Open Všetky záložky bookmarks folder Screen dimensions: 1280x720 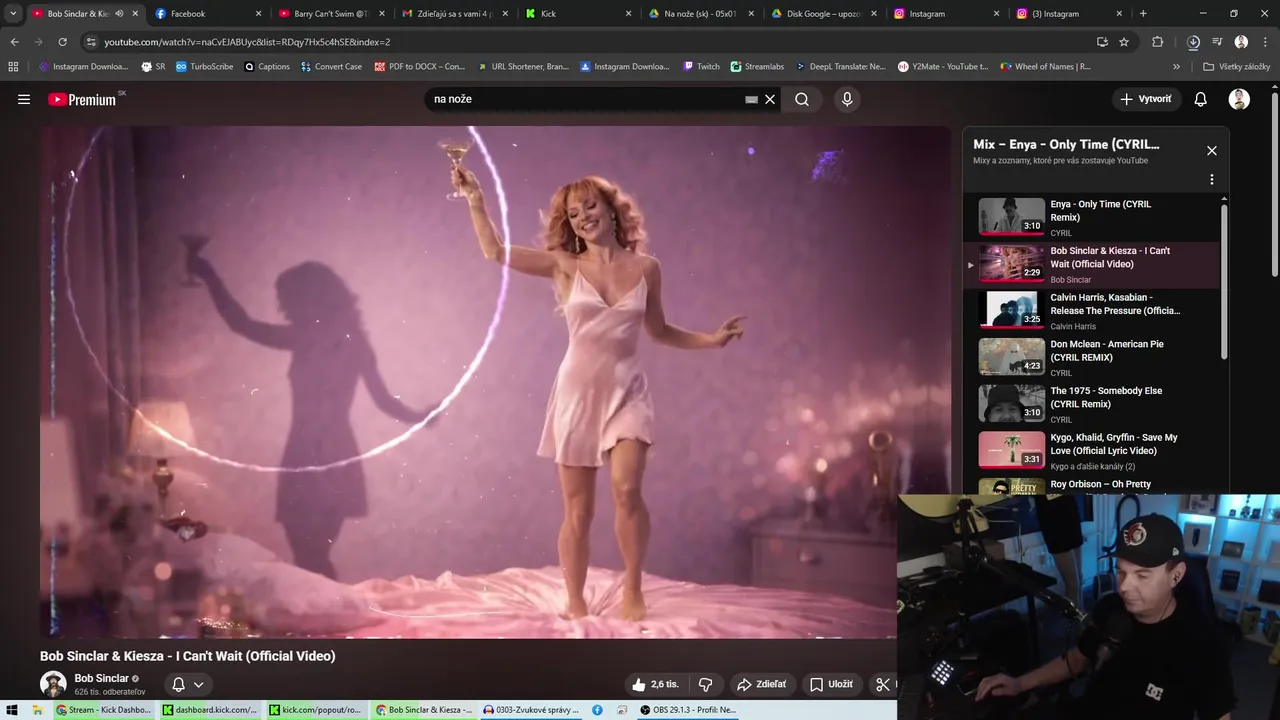1237,67
